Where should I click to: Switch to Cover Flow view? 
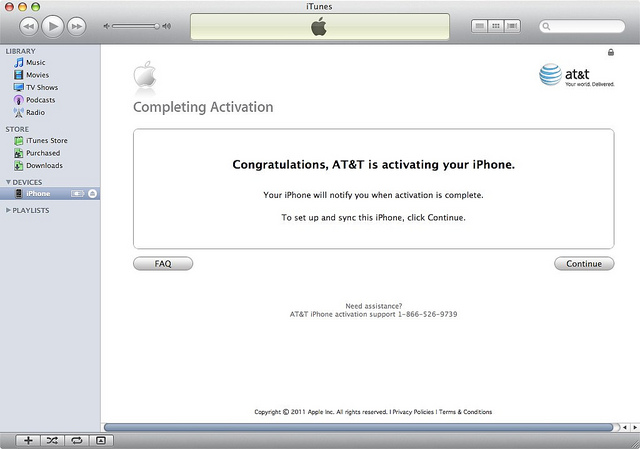(x=512, y=26)
